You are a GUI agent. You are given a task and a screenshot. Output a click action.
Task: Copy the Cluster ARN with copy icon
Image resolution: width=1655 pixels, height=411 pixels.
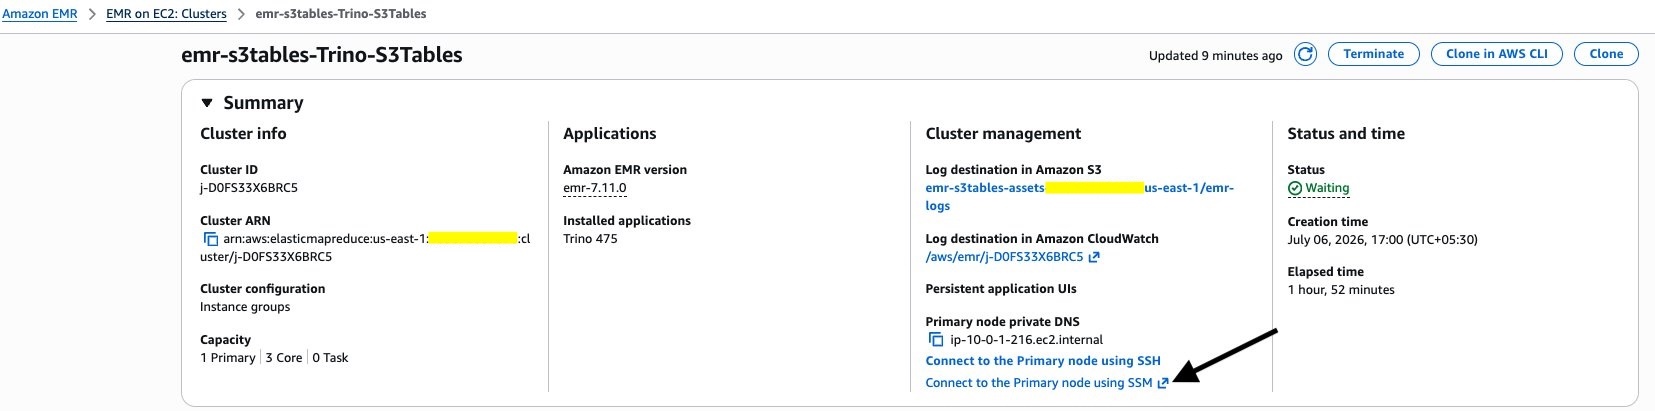click(211, 239)
